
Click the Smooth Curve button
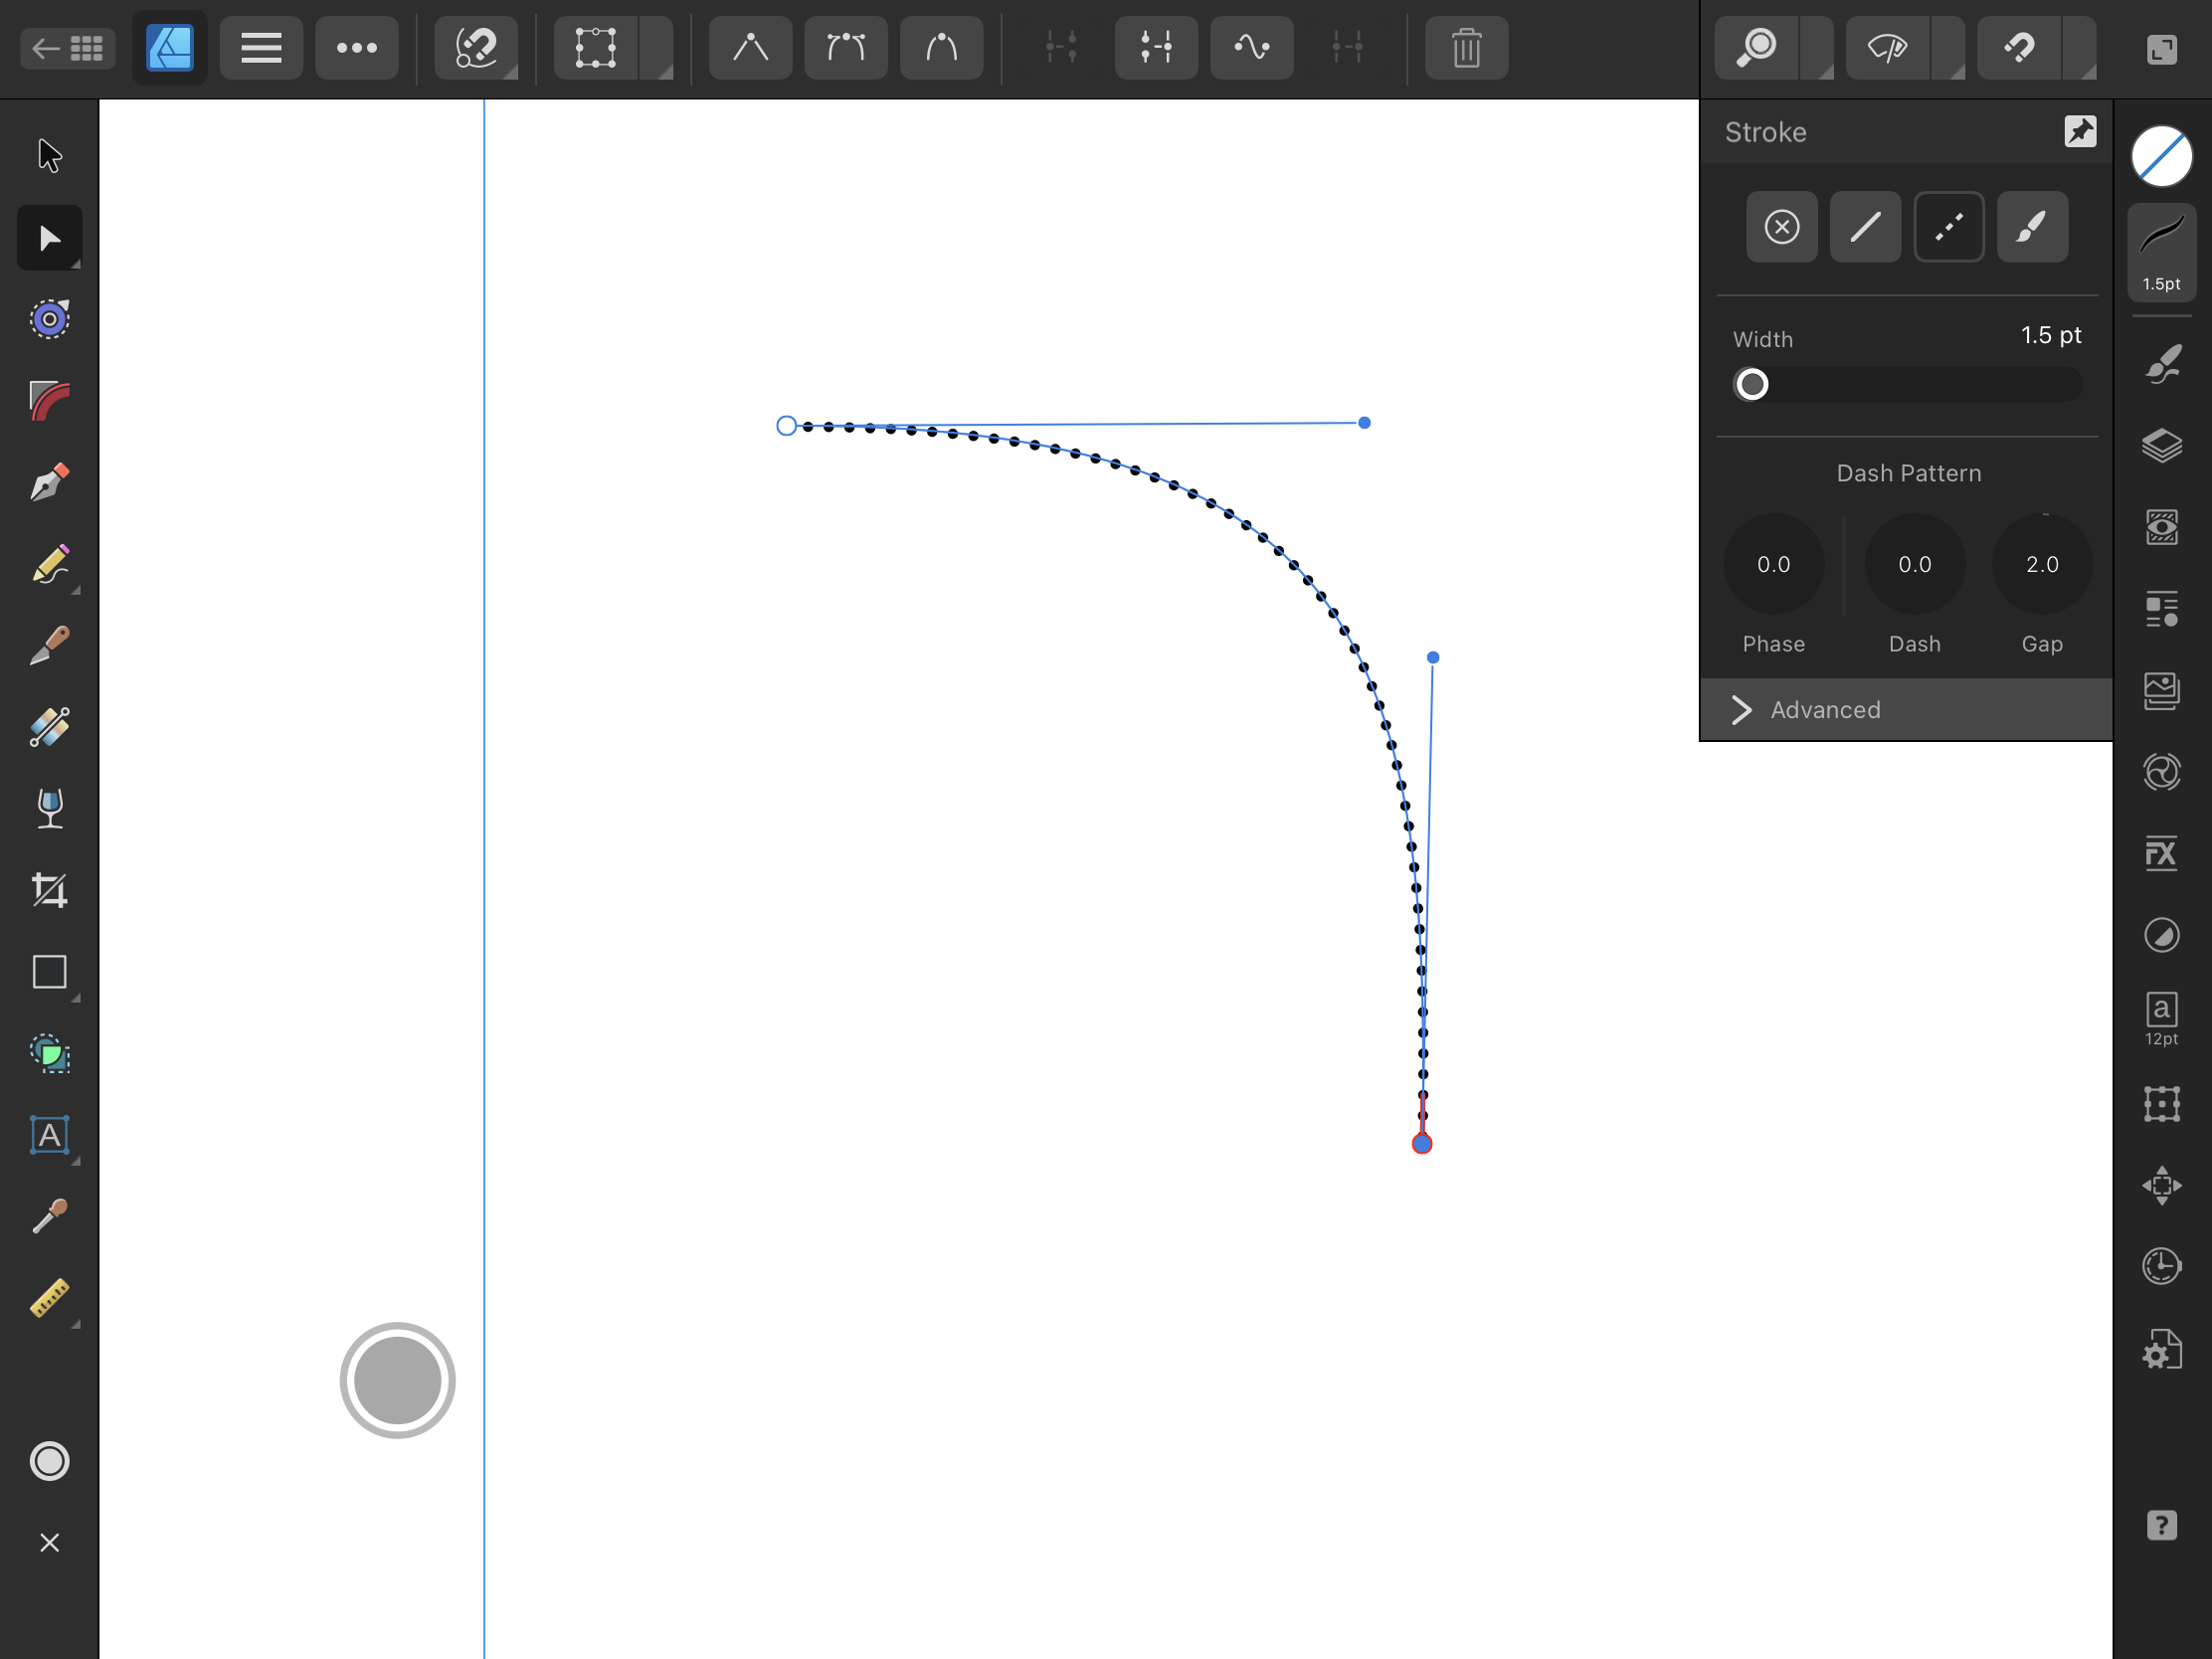tap(1251, 48)
